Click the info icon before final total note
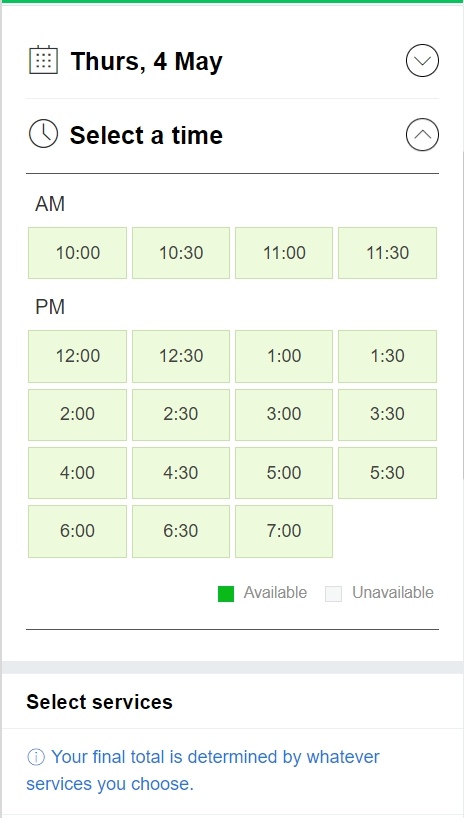The height and width of the screenshot is (818, 464). click(x=35, y=757)
